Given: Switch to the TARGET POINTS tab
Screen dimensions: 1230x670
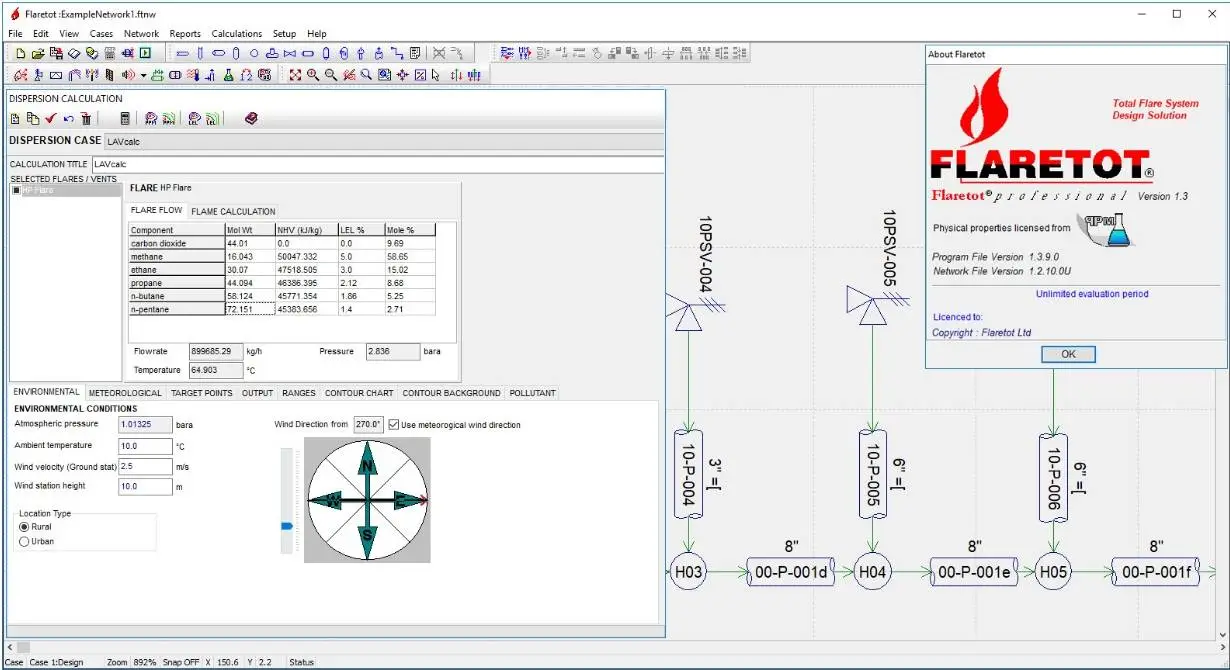Looking at the screenshot, I should 201,393.
